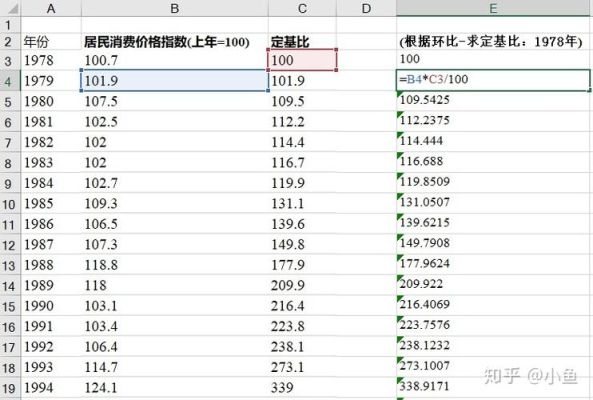Select cell C3 with the dashed red border
The image size is (593, 400).
(302, 60)
